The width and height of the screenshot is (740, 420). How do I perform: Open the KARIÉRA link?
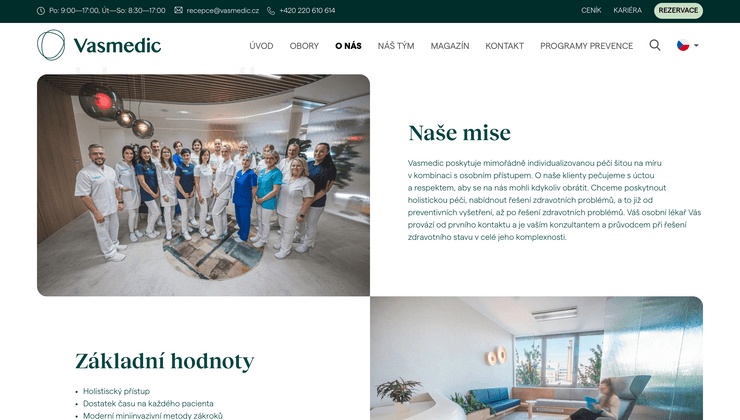[x=627, y=10]
